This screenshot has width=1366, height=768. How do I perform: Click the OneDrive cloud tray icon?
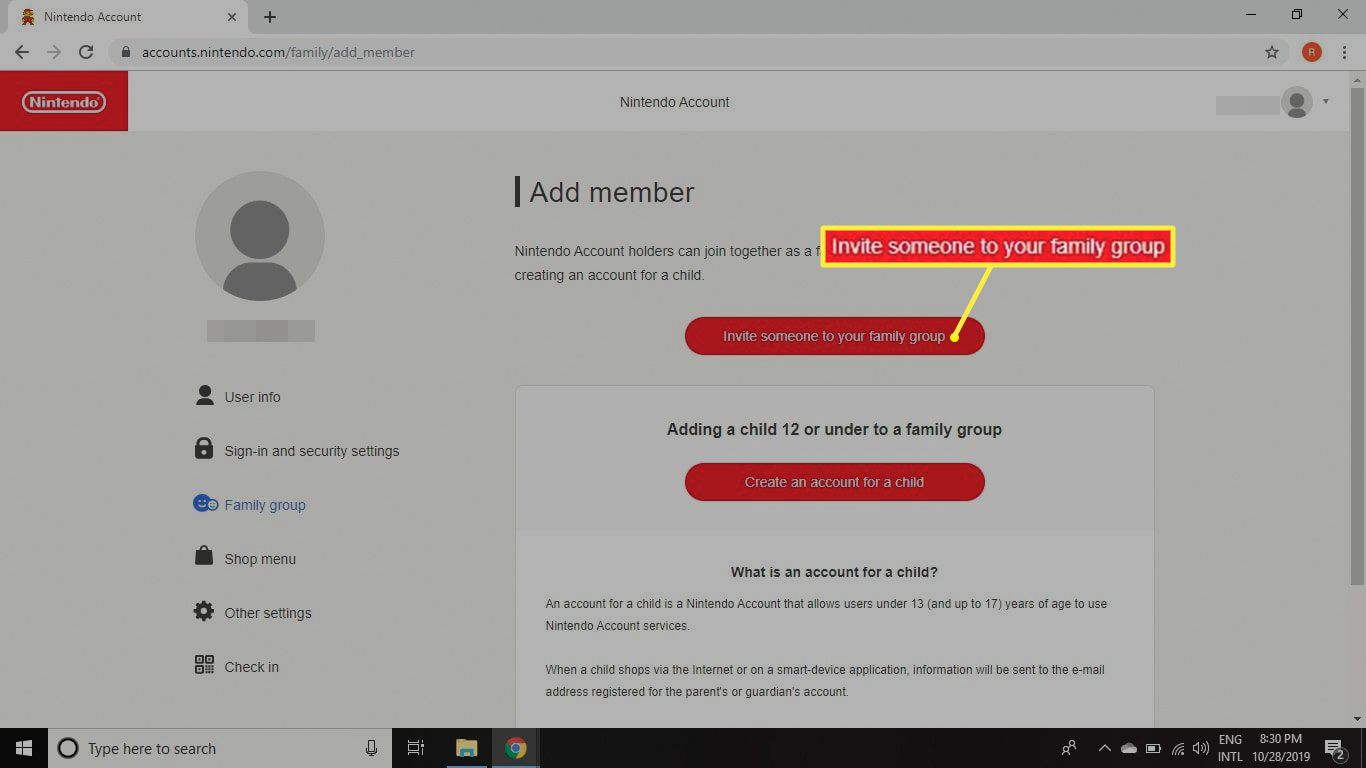(x=1129, y=748)
